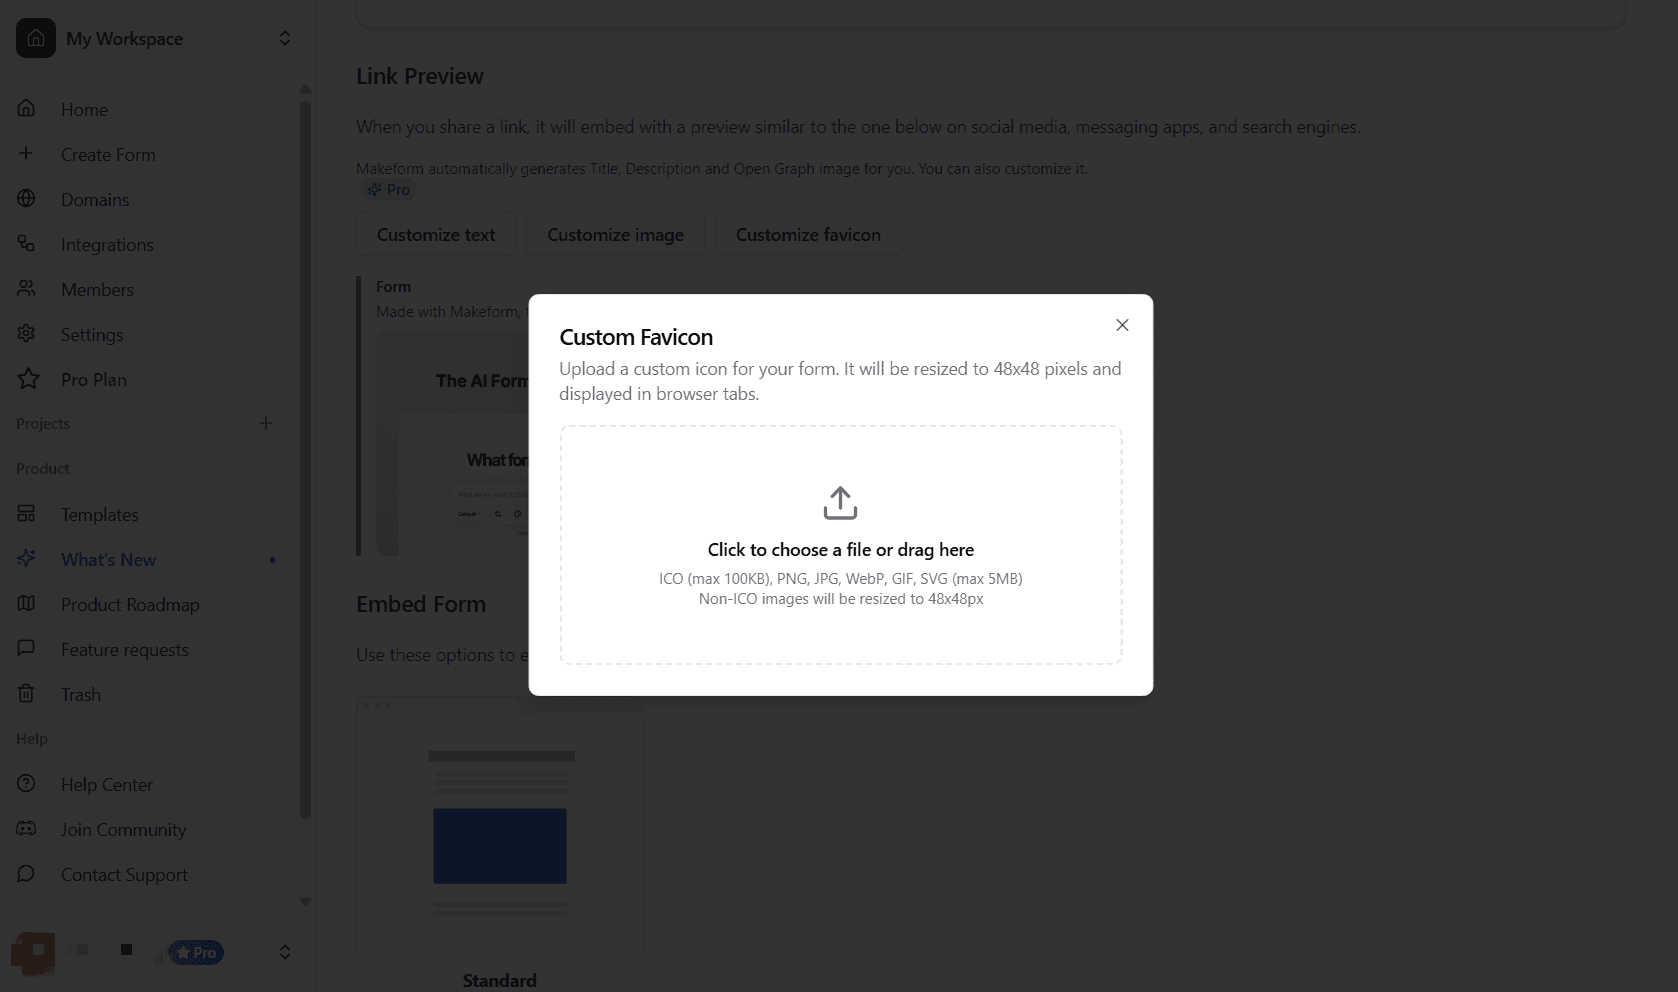The height and width of the screenshot is (992, 1678).
Task: Click the Trash bin icon
Action: click(x=27, y=694)
